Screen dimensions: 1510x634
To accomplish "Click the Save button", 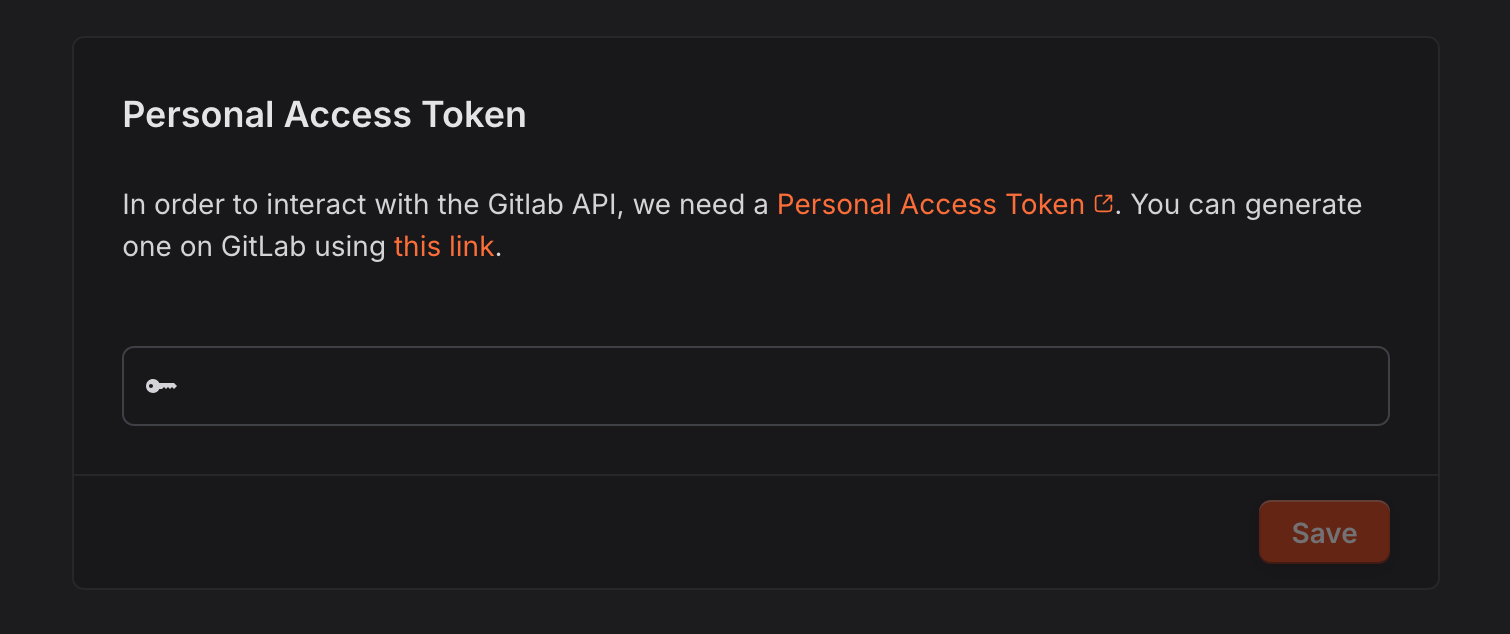I will click(1324, 531).
